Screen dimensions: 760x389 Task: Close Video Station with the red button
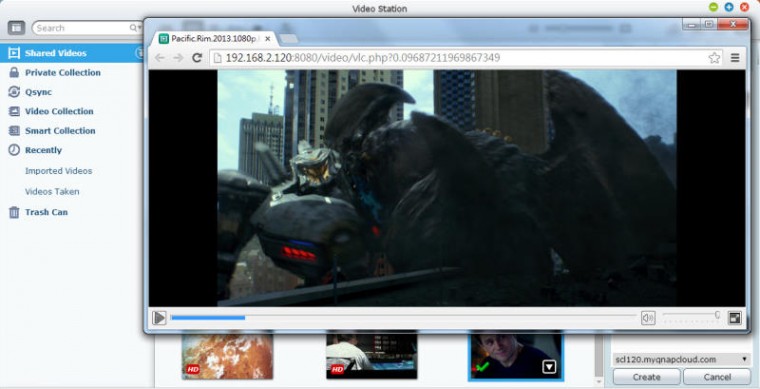(744, 7)
